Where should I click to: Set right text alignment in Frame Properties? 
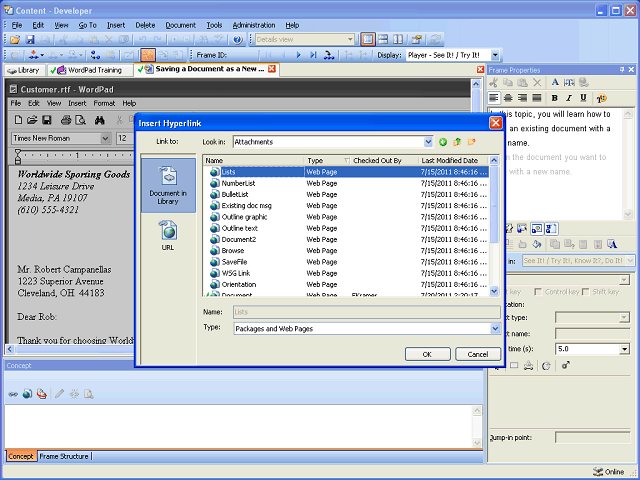click(522, 98)
